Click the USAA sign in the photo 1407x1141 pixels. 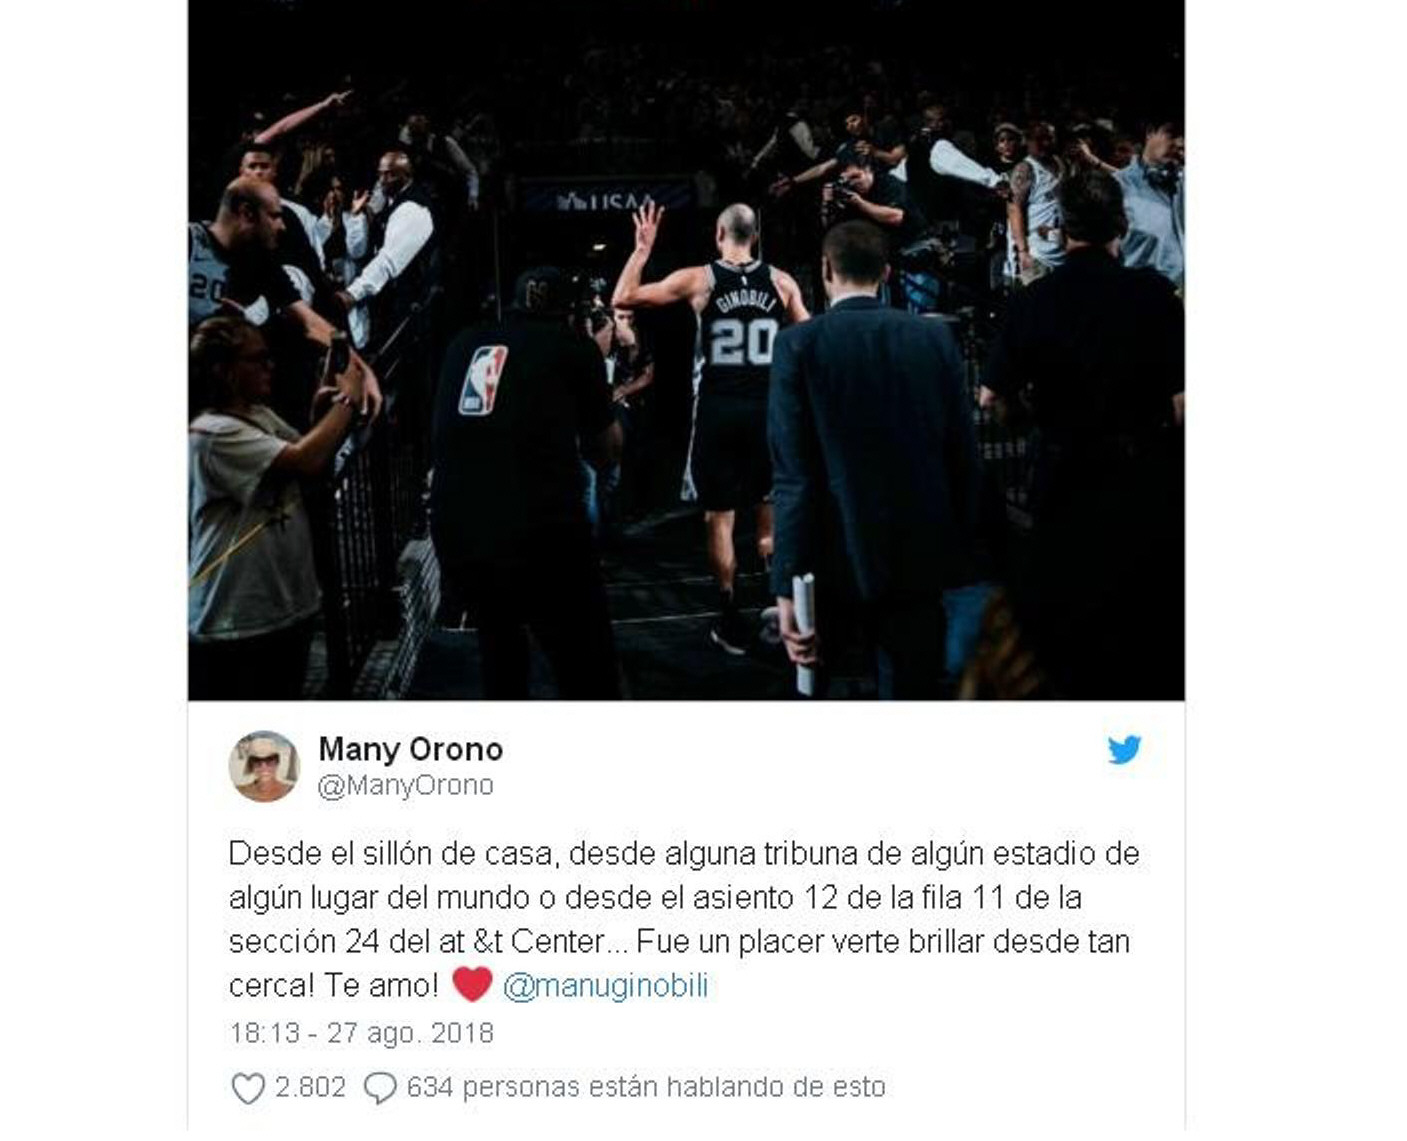tap(606, 200)
